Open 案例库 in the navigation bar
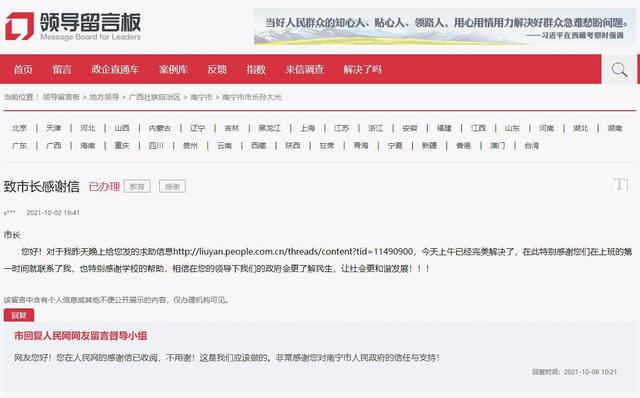This screenshot has height=398, width=640. coord(173,69)
